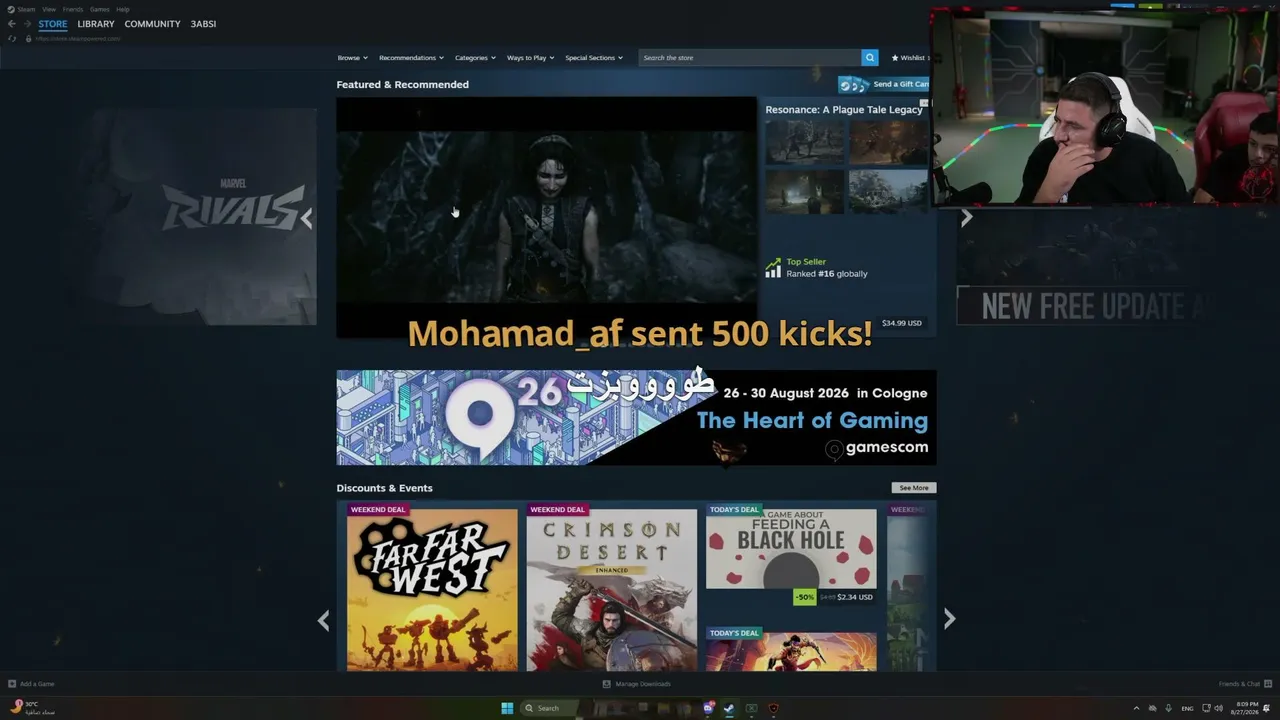Open first Resonance screenshot thumbnail

[805, 142]
